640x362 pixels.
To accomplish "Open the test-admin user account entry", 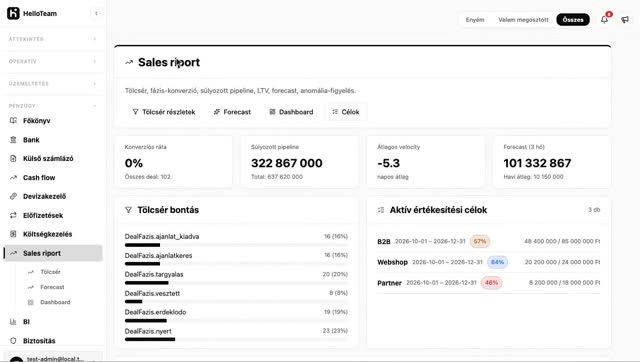I will 53,357.
